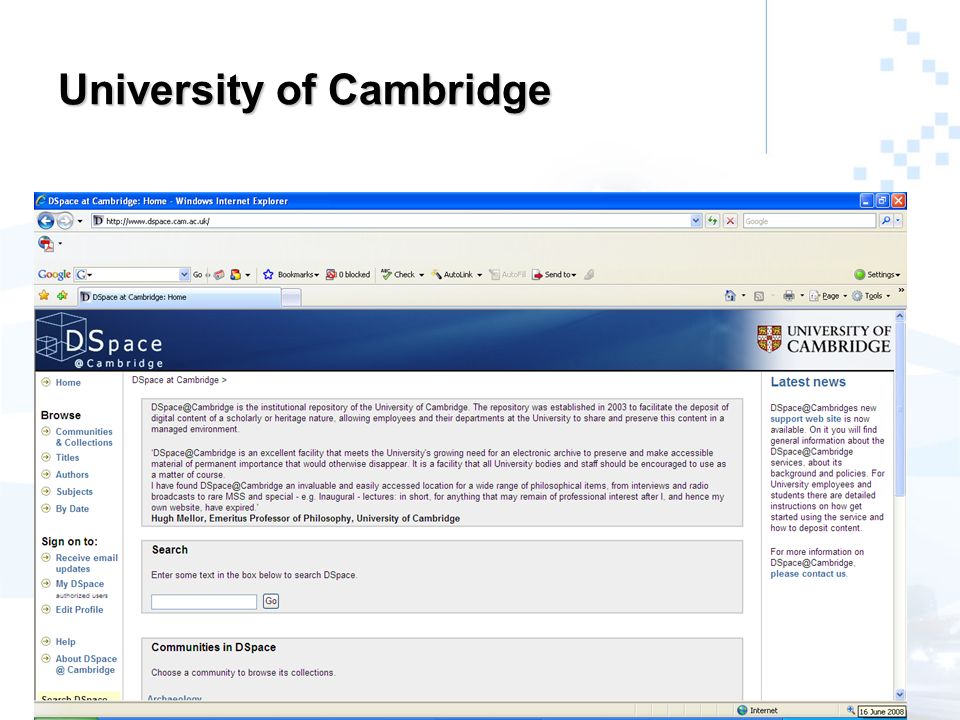Expand the address bar history dropdown
This screenshot has width=960, height=720.
tap(696, 221)
